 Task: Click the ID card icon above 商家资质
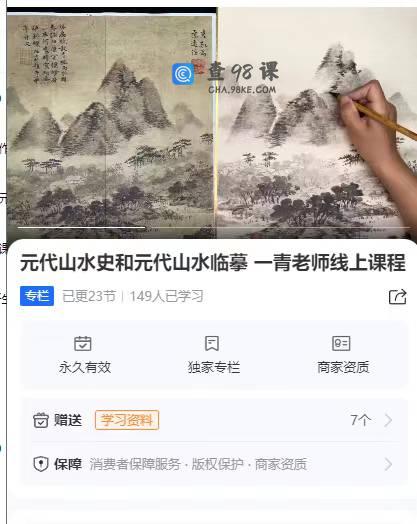[x=341, y=343]
